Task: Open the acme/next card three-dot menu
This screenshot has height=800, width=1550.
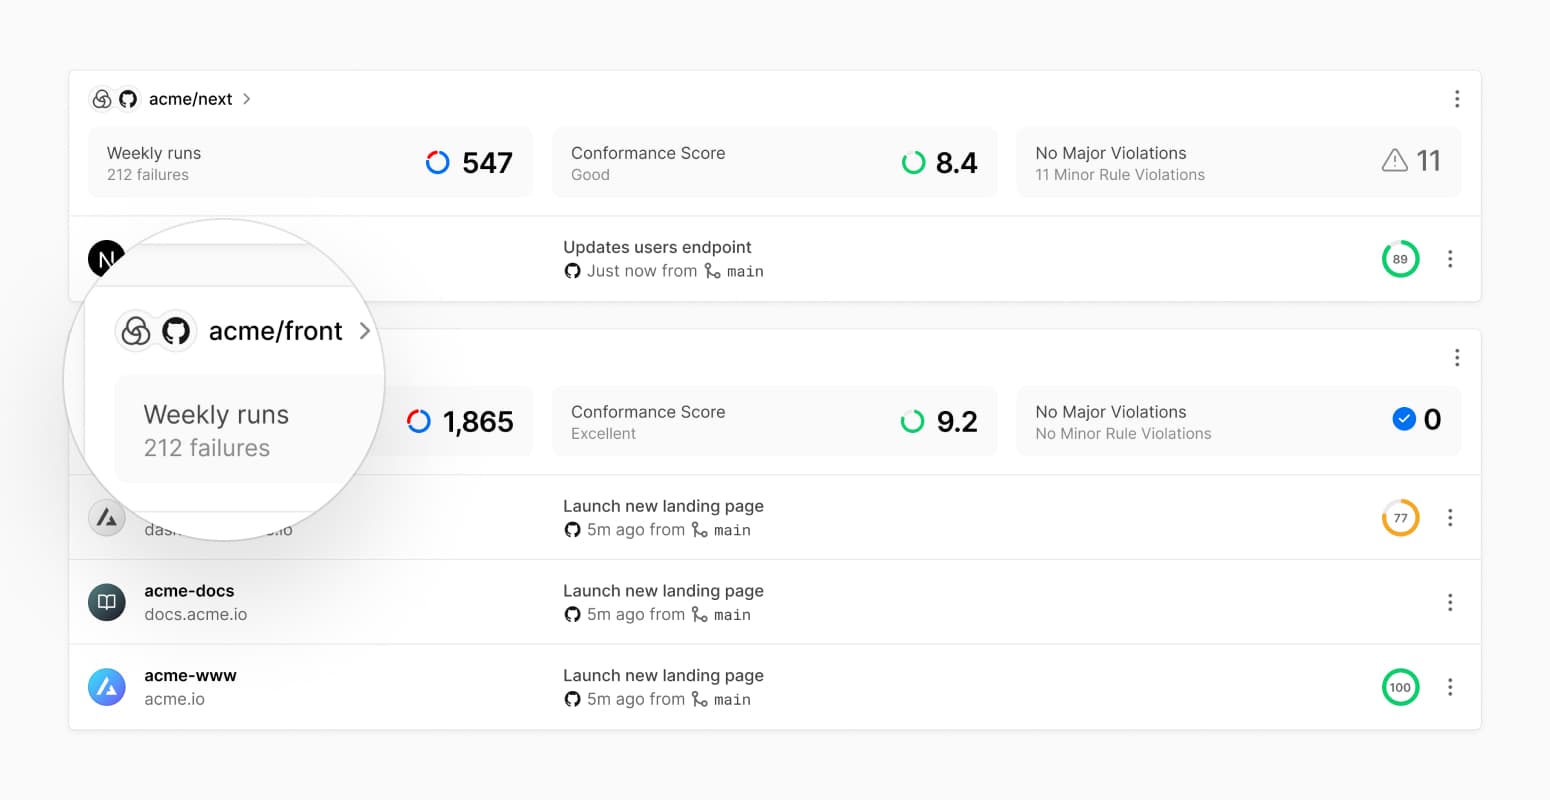Action: pyautogui.click(x=1456, y=99)
